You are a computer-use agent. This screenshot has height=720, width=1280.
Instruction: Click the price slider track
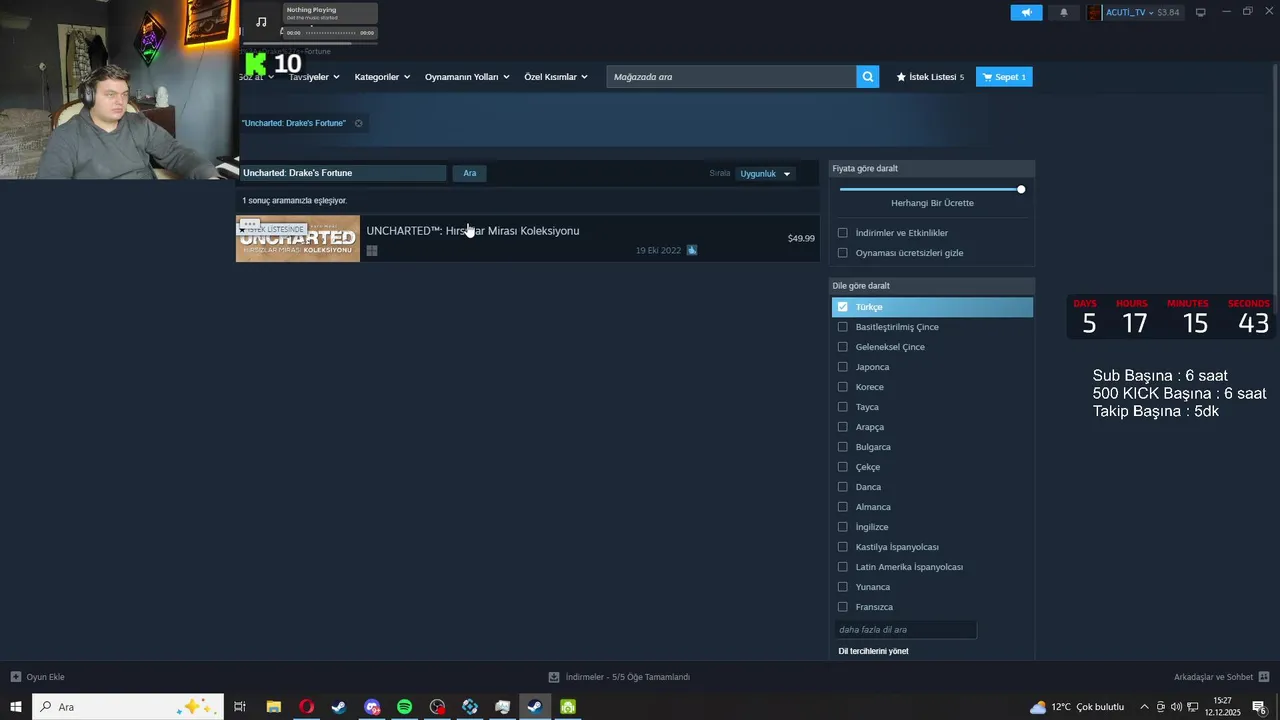(930, 189)
